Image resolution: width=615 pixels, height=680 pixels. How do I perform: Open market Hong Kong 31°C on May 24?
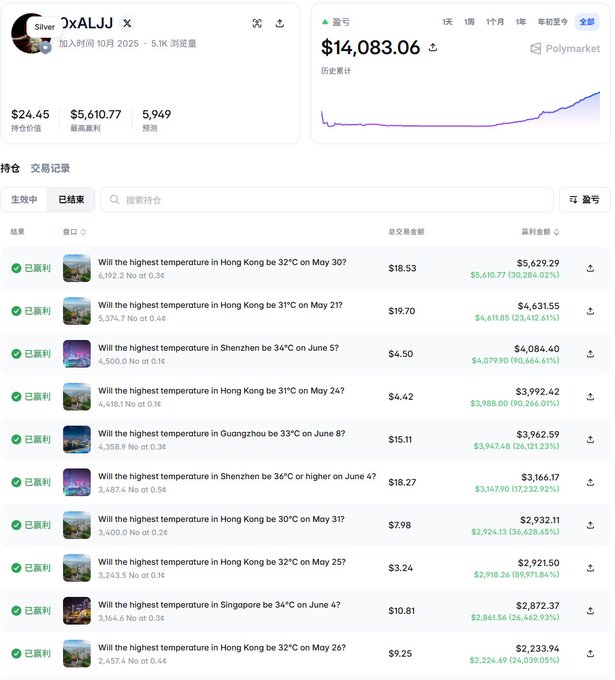(221, 391)
